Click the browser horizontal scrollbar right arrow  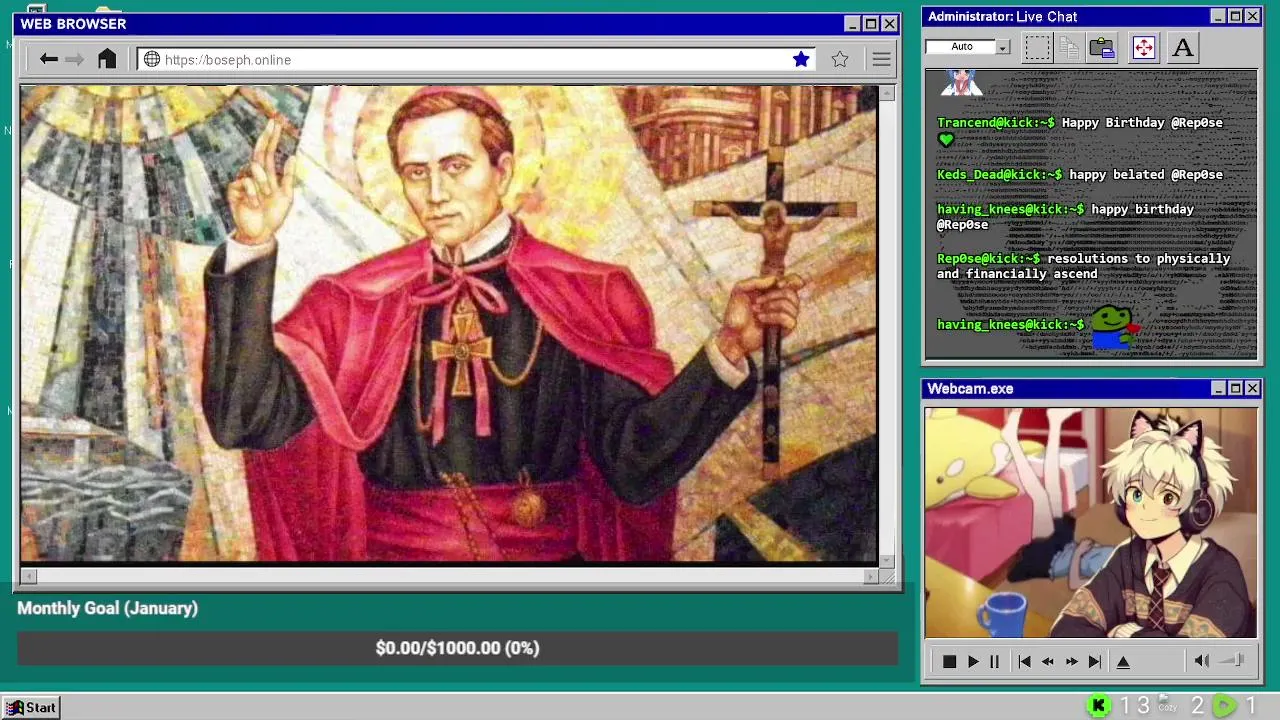point(870,576)
